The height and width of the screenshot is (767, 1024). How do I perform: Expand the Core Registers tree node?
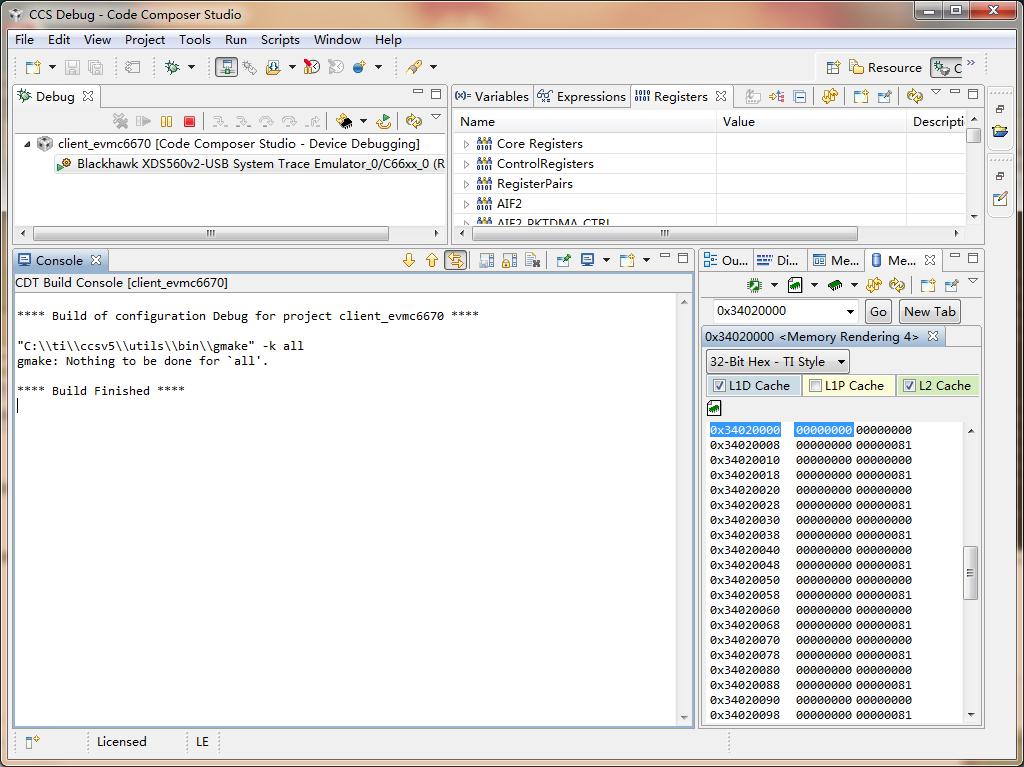pyautogui.click(x=466, y=144)
